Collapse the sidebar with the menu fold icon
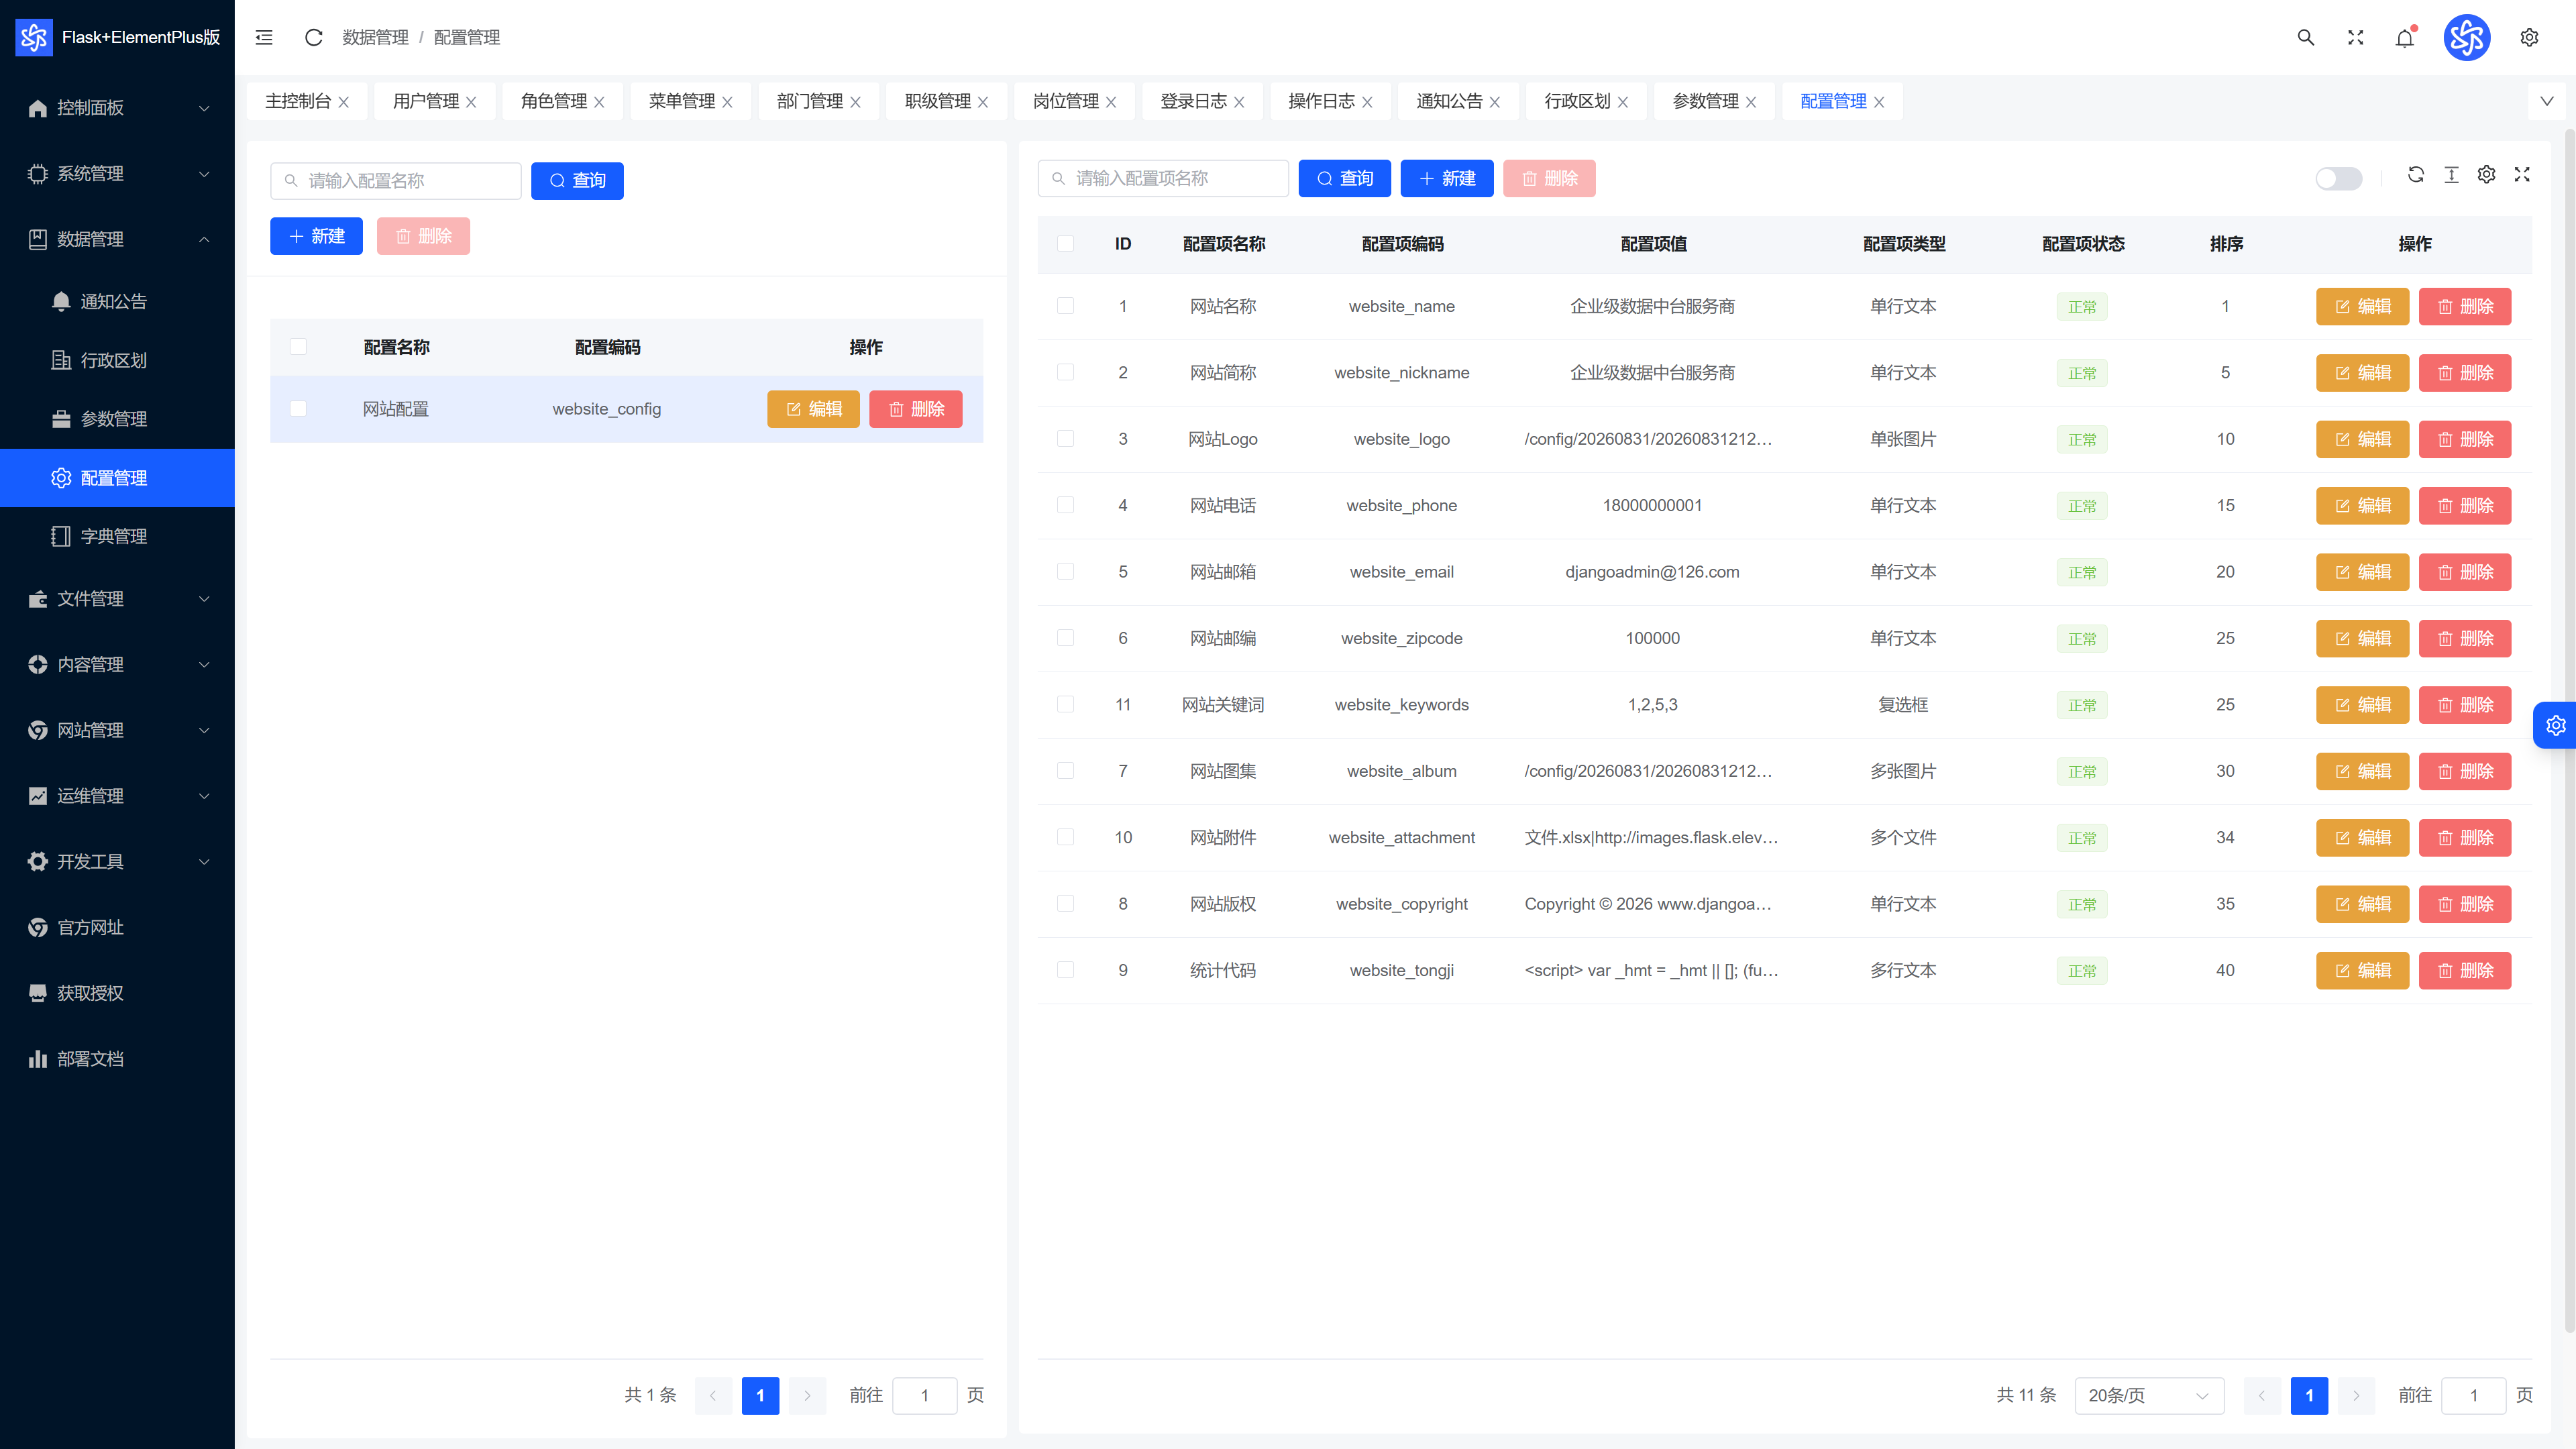 (x=264, y=37)
